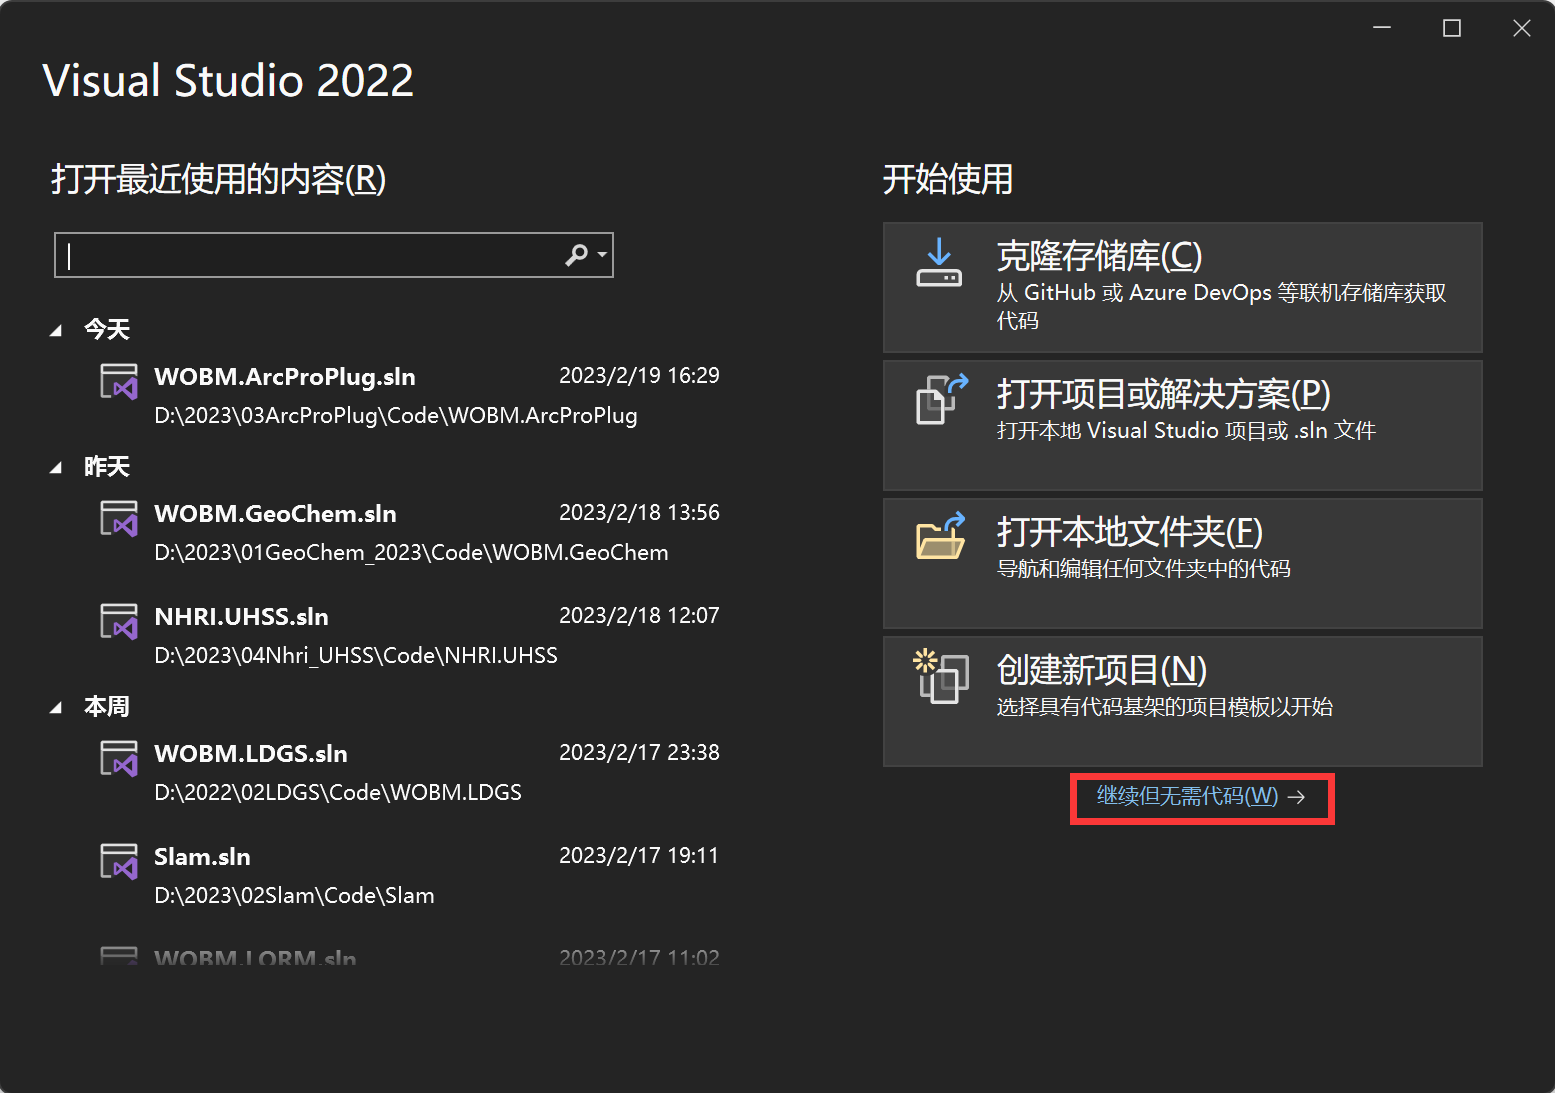This screenshot has width=1555, height=1093.
Task: Click timestamp 2023/2/17 23:38
Action: (x=639, y=752)
